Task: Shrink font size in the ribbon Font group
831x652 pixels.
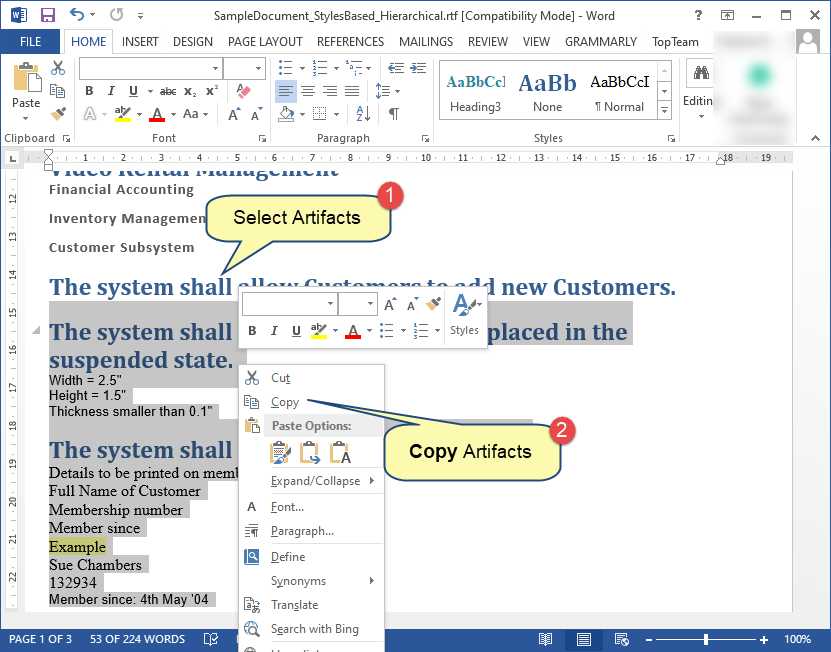Action: pyautogui.click(x=257, y=114)
